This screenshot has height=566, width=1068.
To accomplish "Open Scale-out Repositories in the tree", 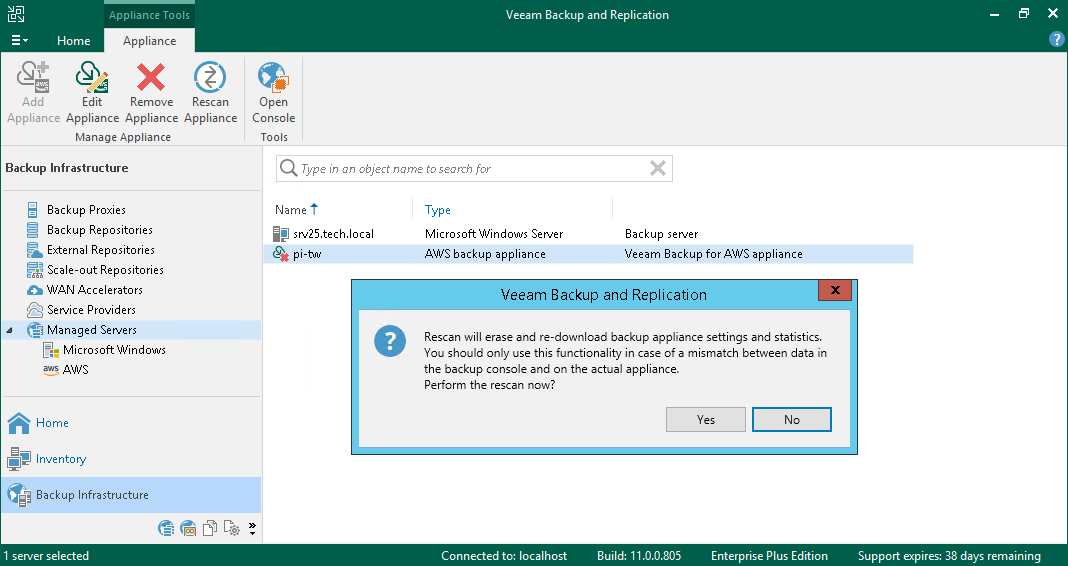I will pyautogui.click(x=105, y=270).
